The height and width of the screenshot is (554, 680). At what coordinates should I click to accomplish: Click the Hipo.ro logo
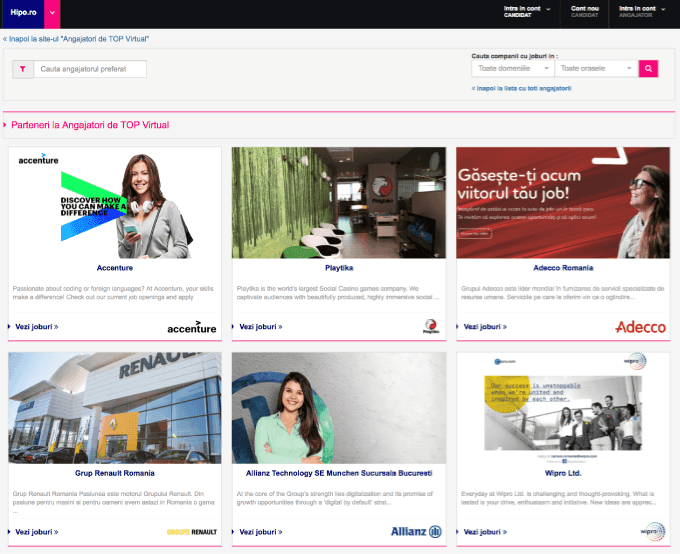[23, 13]
